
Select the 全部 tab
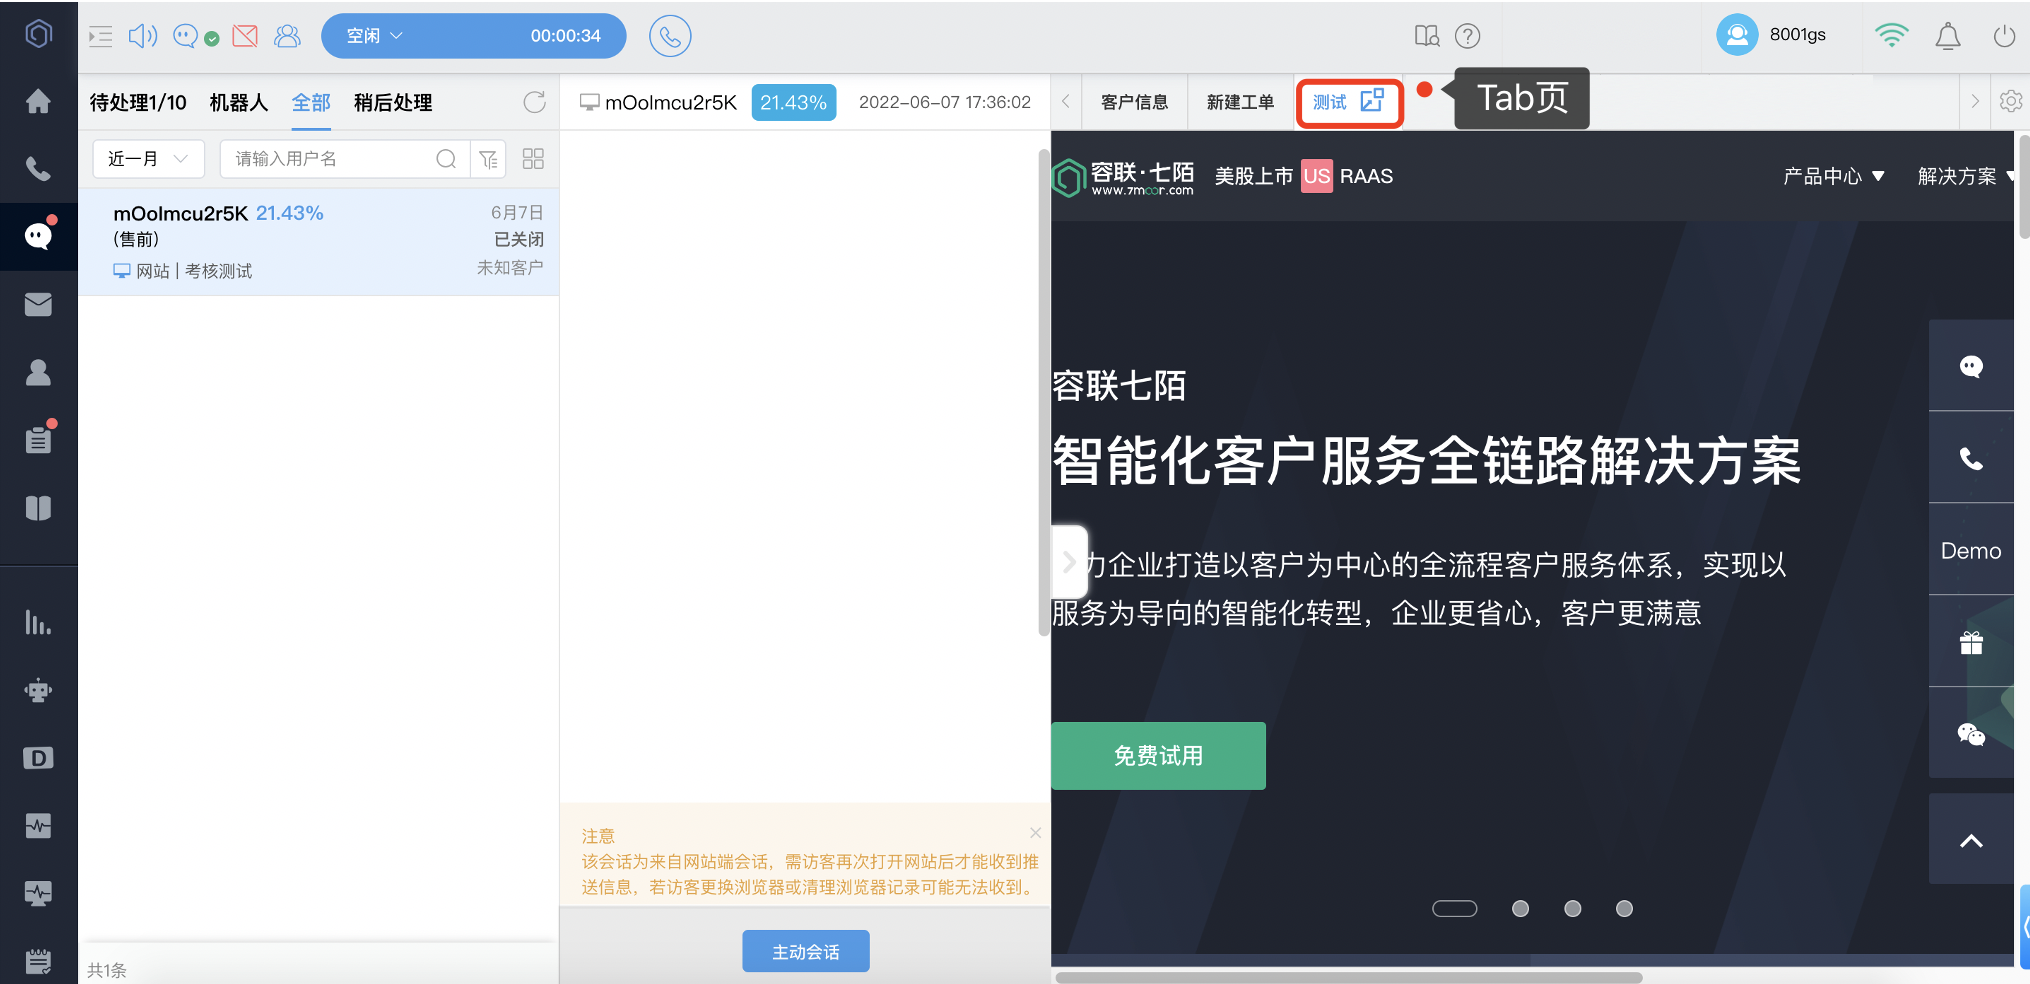coord(311,102)
